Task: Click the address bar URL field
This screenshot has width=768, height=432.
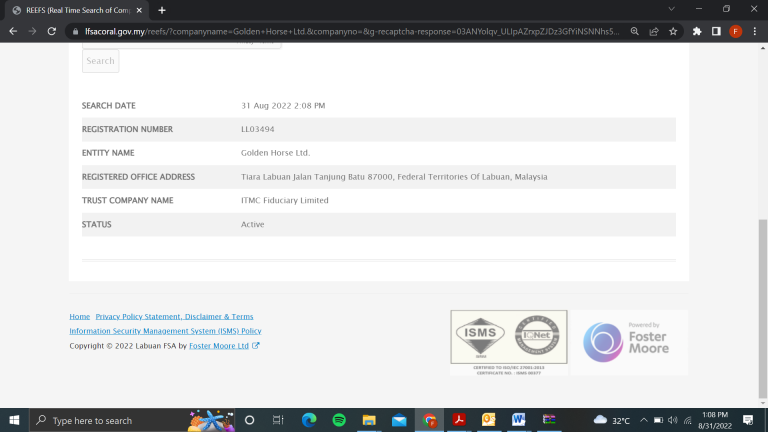Action: tap(350, 31)
